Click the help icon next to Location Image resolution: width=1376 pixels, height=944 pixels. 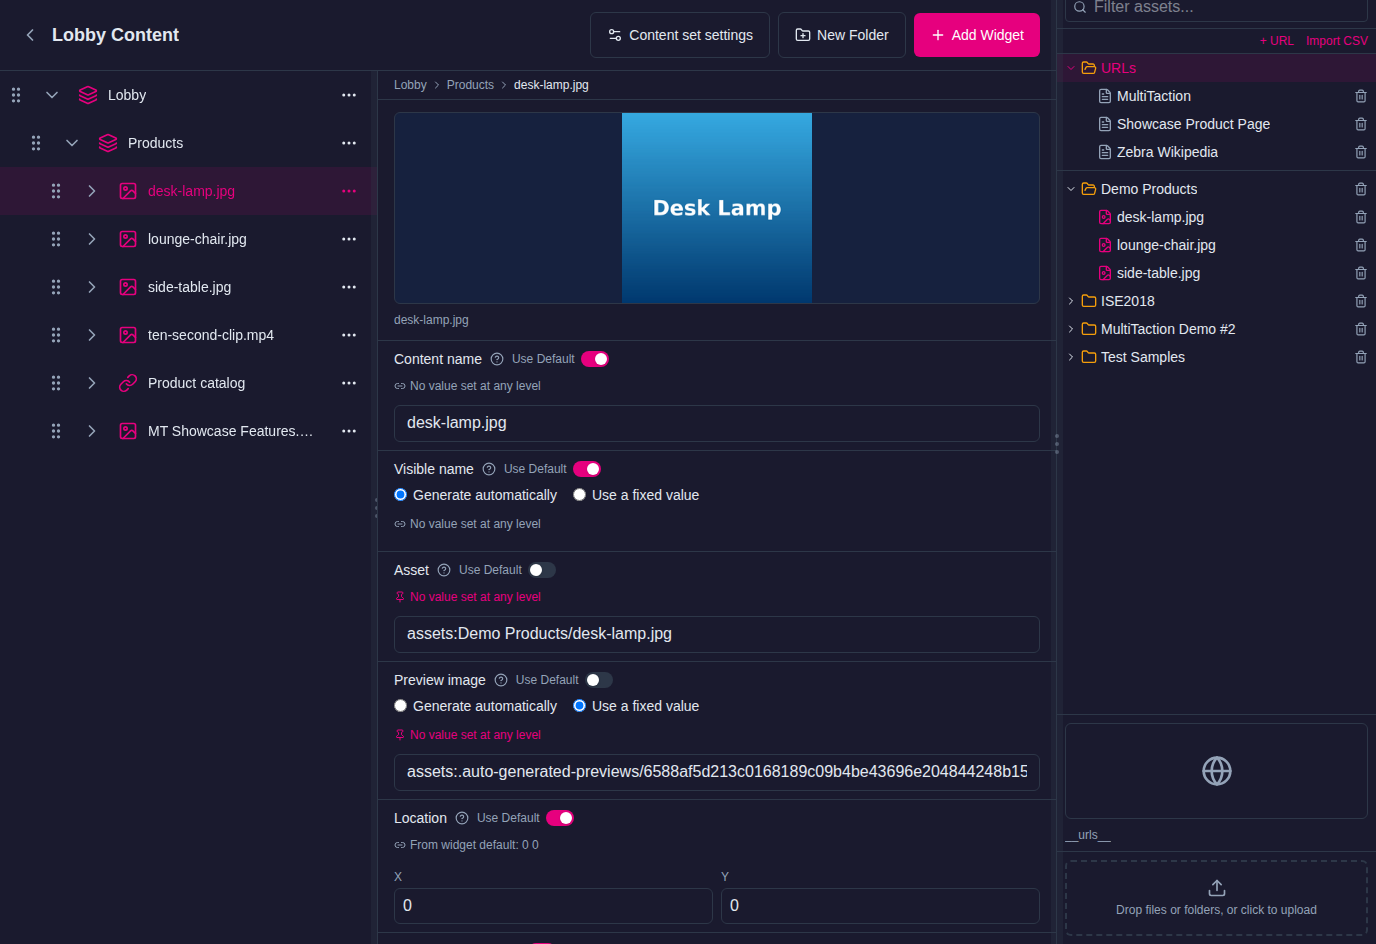coord(462,818)
